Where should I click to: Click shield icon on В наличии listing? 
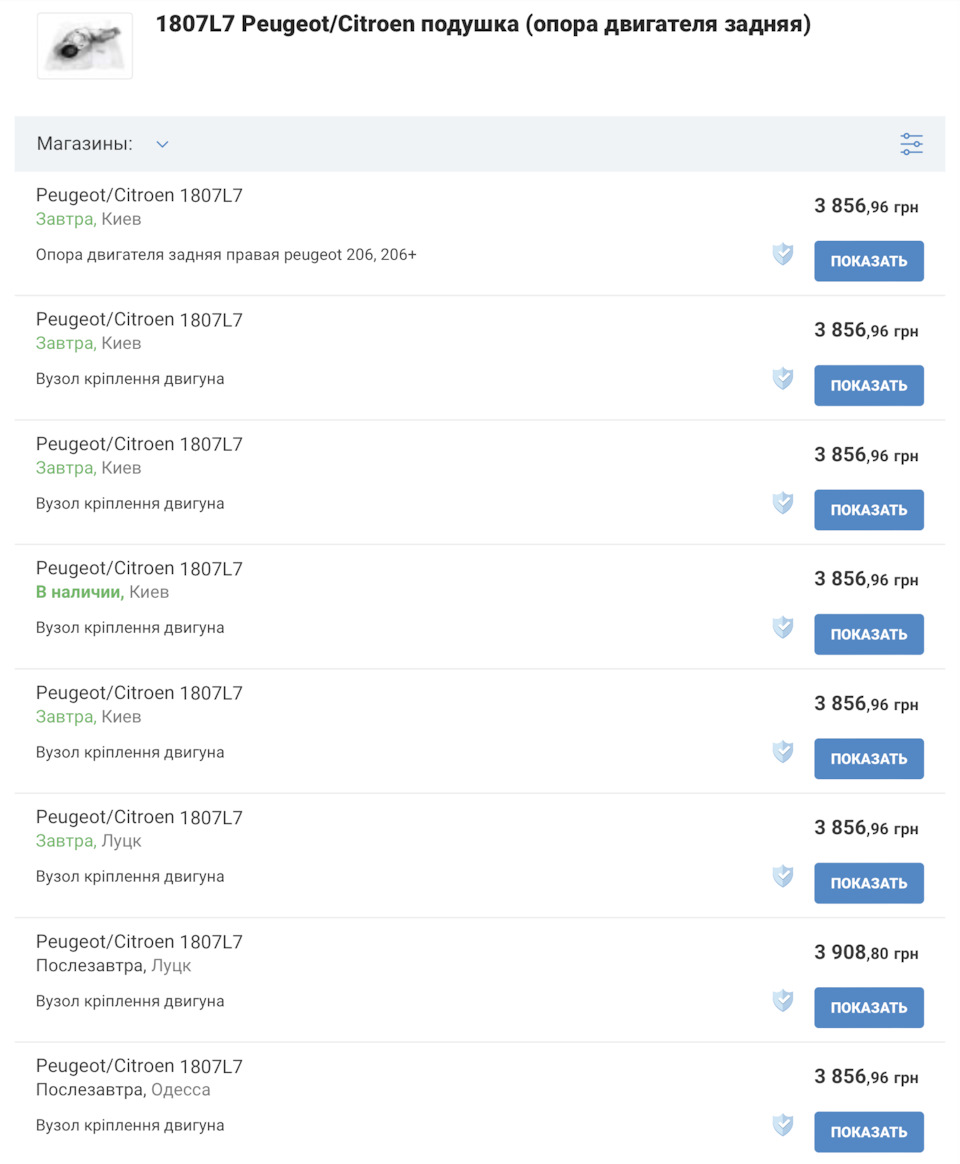[783, 627]
